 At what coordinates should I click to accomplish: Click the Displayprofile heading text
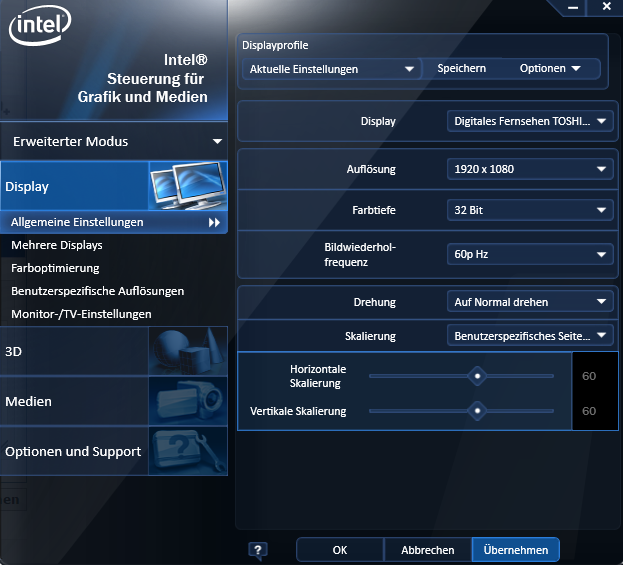275,45
